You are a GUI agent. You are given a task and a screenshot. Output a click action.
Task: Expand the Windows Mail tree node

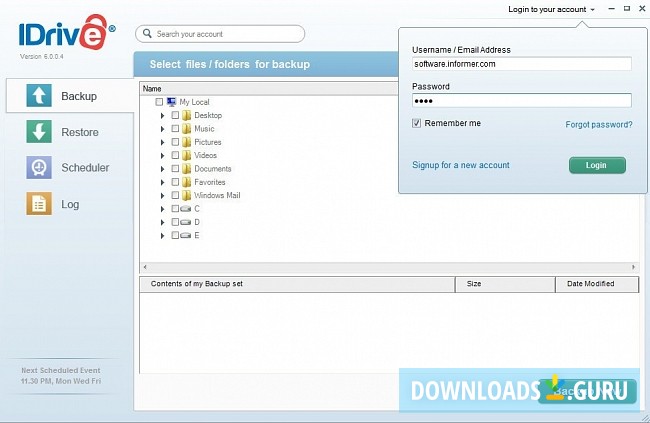[162, 196]
